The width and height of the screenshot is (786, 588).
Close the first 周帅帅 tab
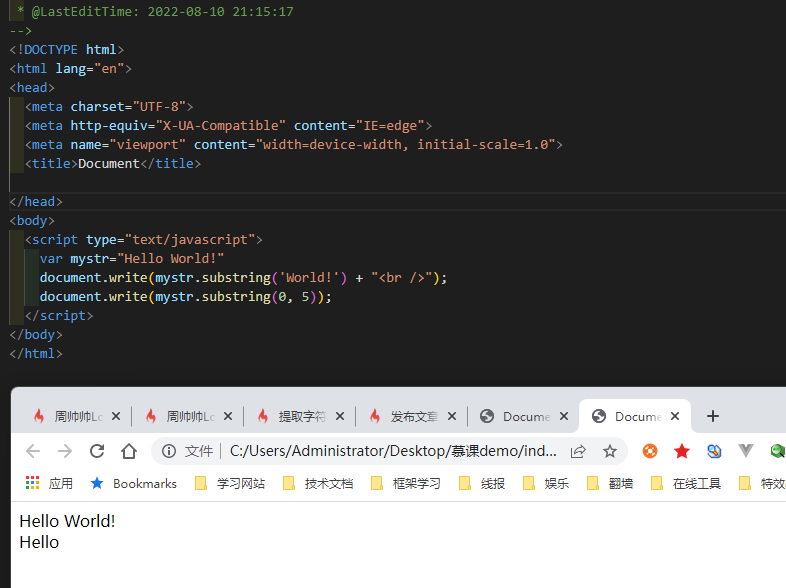pyautogui.click(x=116, y=416)
